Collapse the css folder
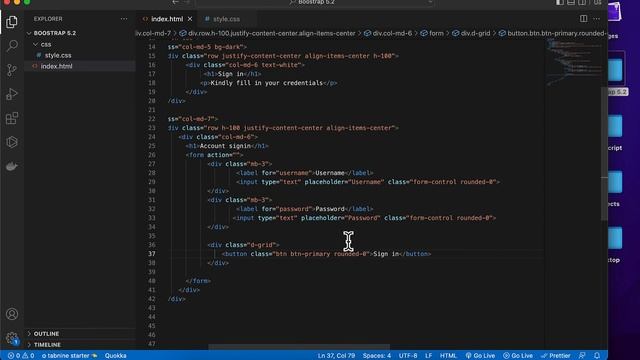This screenshot has width=640, height=360. [46, 44]
